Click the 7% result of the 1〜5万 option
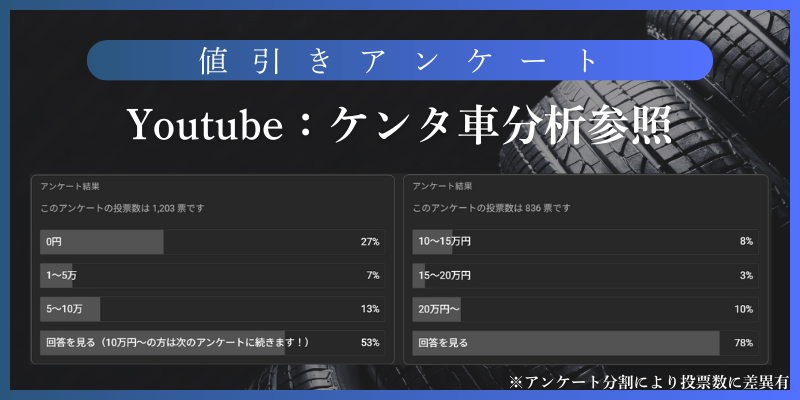The height and width of the screenshot is (400, 800). [373, 276]
